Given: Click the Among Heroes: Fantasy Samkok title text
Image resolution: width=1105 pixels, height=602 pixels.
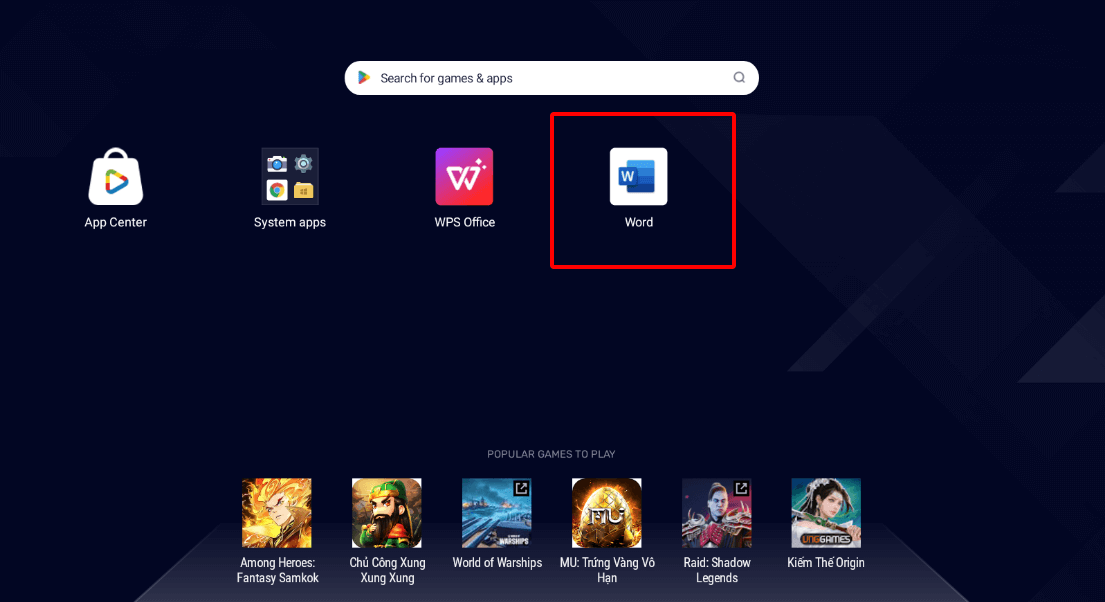Looking at the screenshot, I should 277,570.
